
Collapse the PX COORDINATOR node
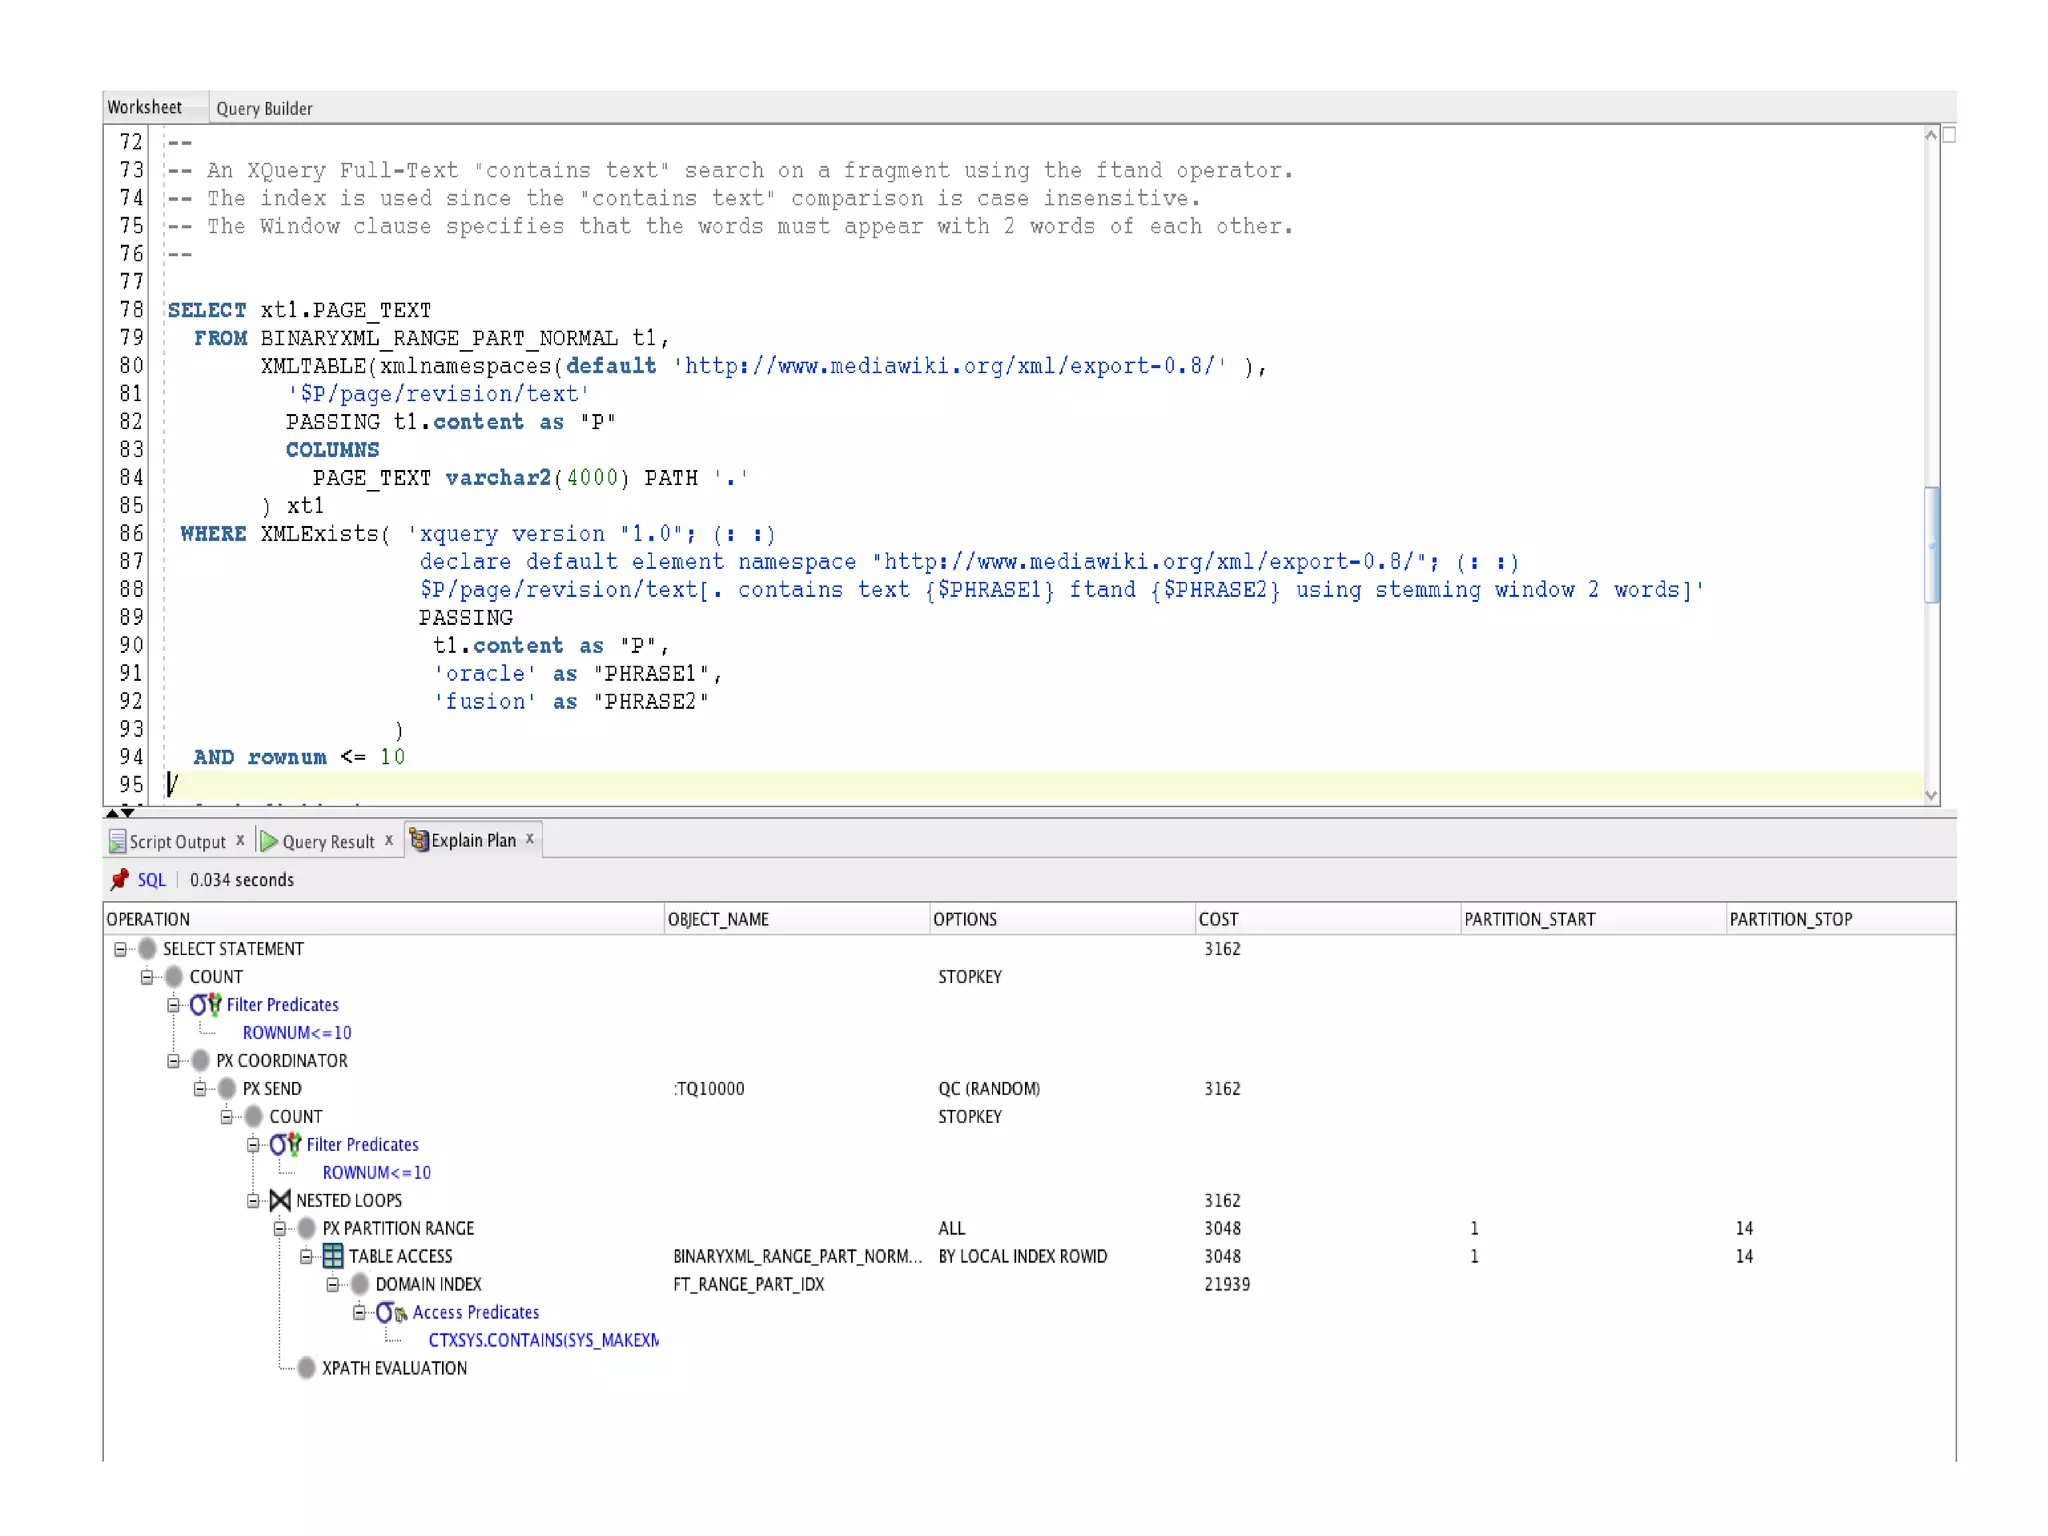click(173, 1061)
